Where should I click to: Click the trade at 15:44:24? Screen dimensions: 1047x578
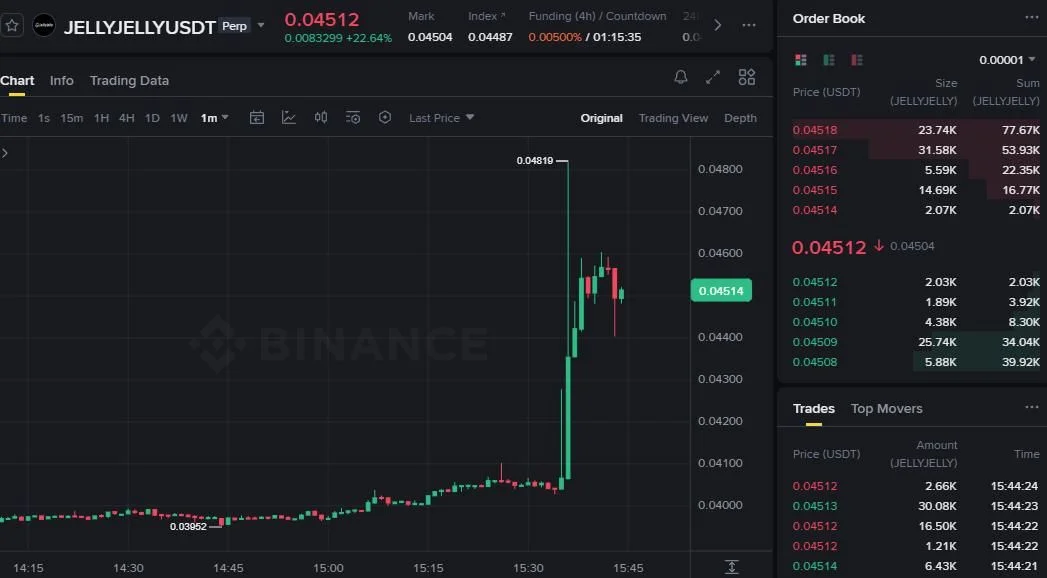(916, 486)
